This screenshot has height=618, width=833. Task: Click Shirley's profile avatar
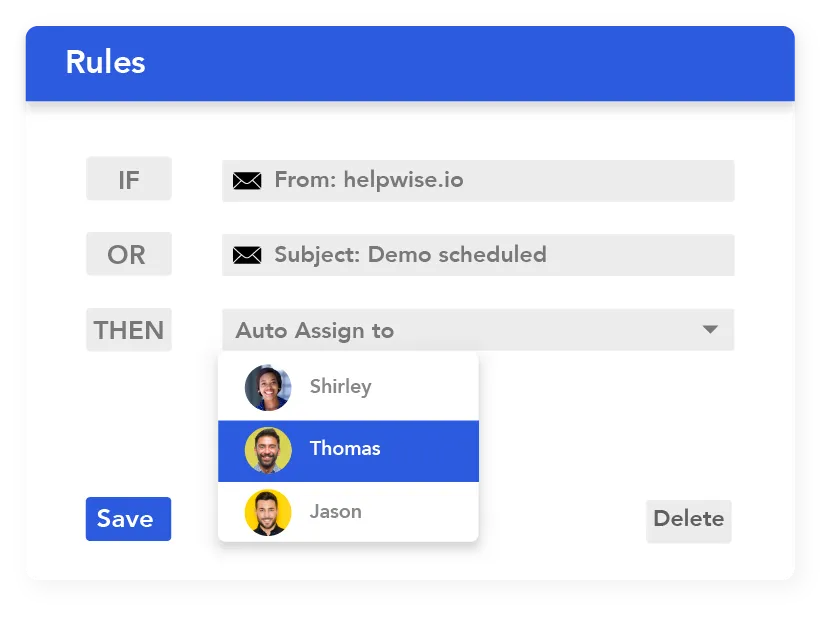268,387
